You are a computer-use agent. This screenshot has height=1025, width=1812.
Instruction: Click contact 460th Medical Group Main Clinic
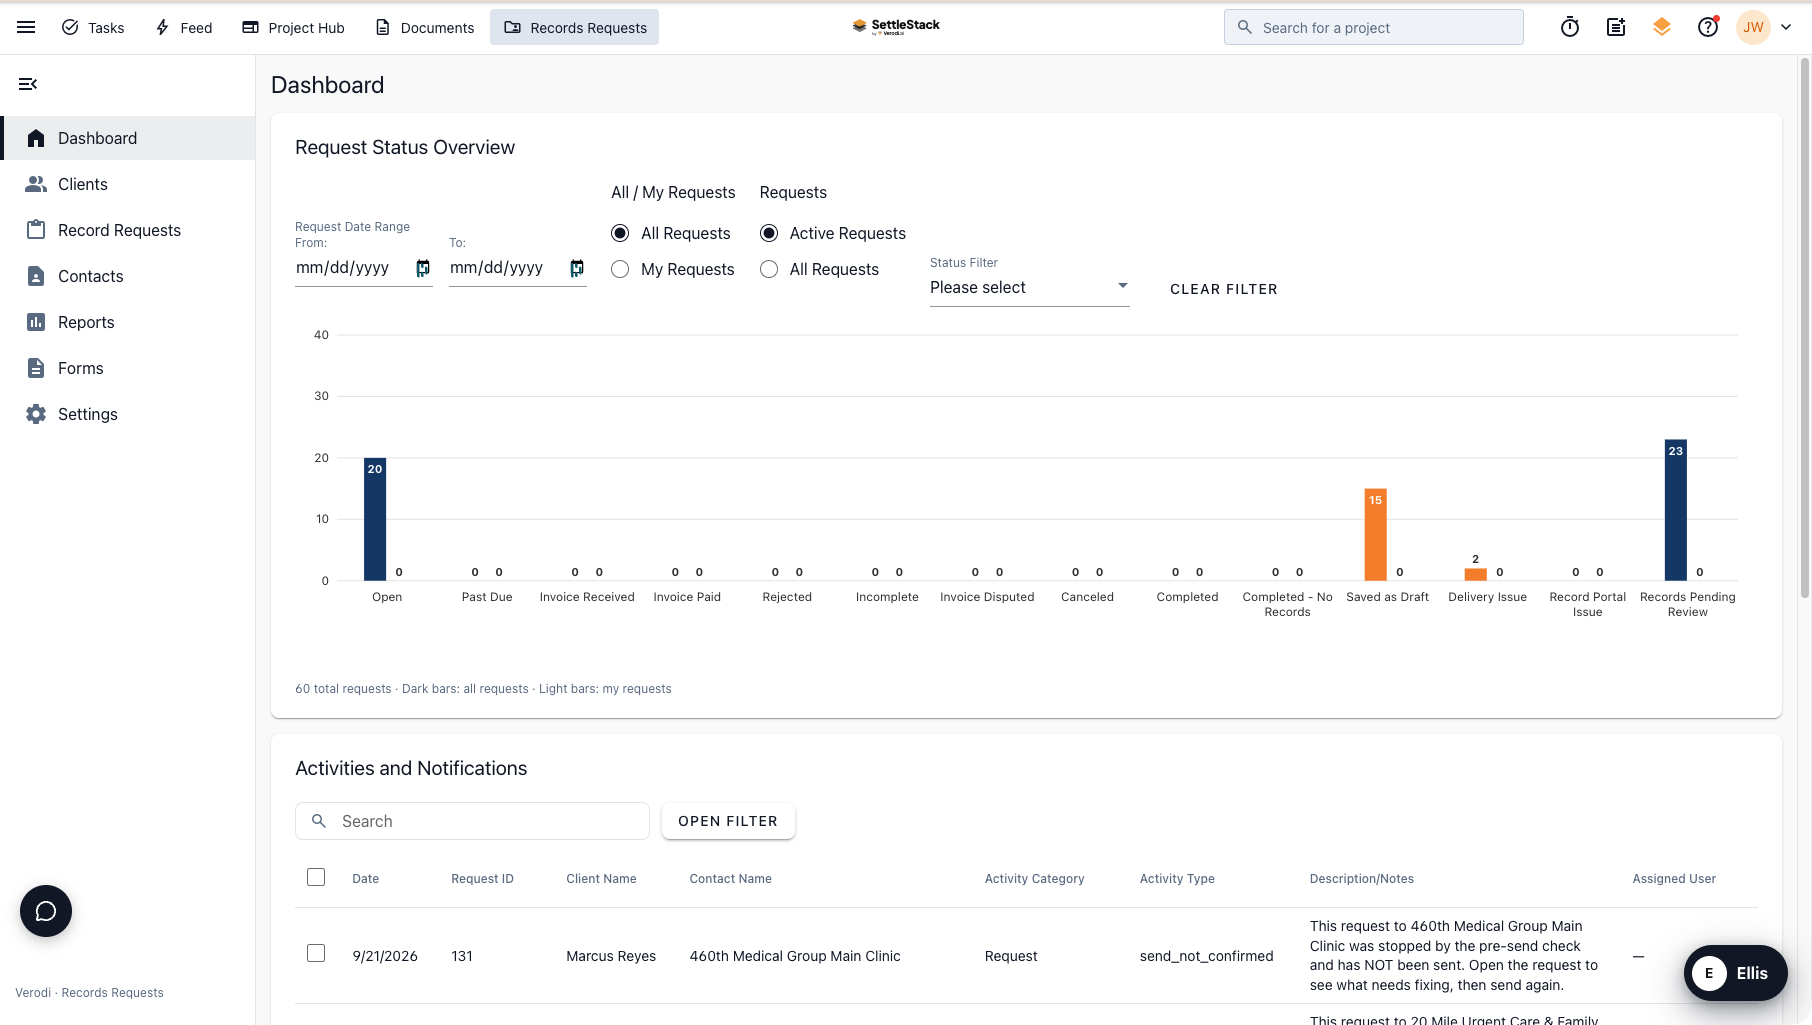pos(795,956)
